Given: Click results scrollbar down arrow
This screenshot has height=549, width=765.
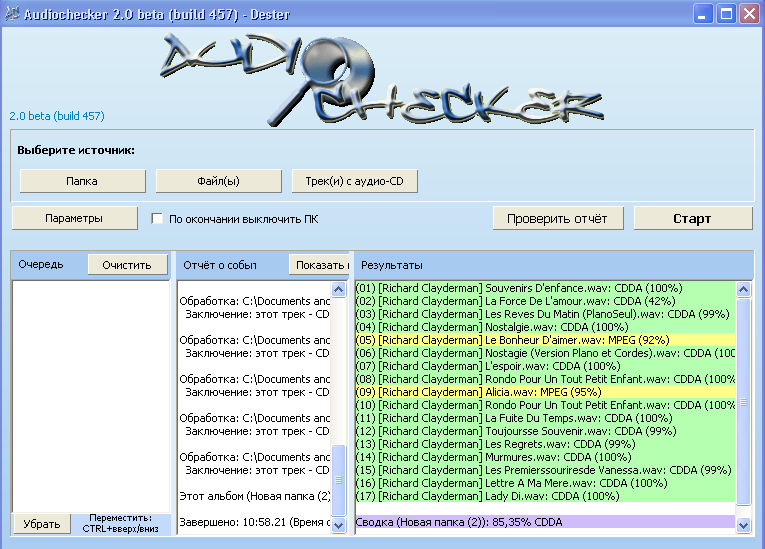Looking at the screenshot, I should pyautogui.click(x=743, y=525).
